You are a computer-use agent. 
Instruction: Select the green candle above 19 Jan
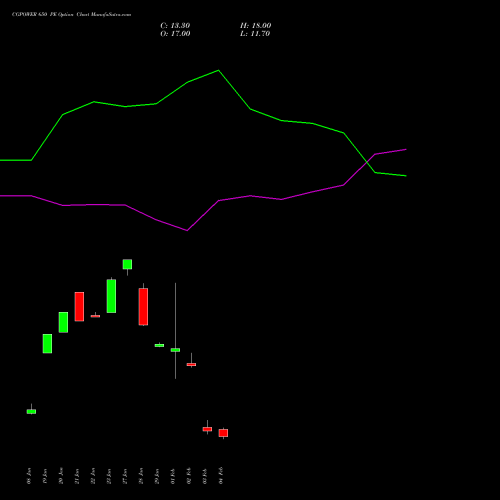[47, 344]
